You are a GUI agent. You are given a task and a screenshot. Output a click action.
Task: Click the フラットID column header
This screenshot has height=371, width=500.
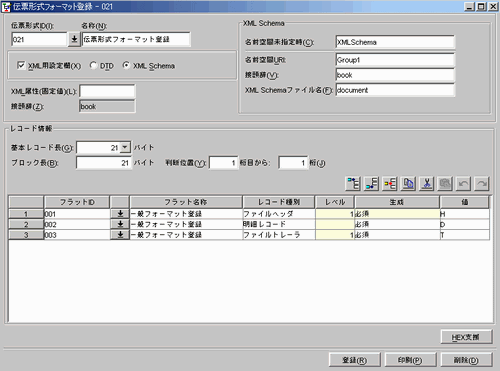(x=77, y=202)
